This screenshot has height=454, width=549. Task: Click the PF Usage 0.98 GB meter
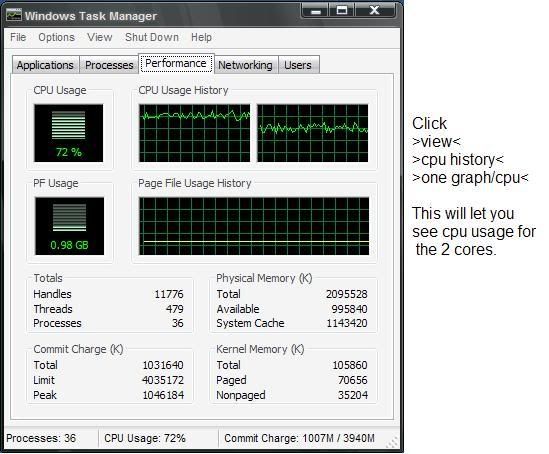pos(69,226)
